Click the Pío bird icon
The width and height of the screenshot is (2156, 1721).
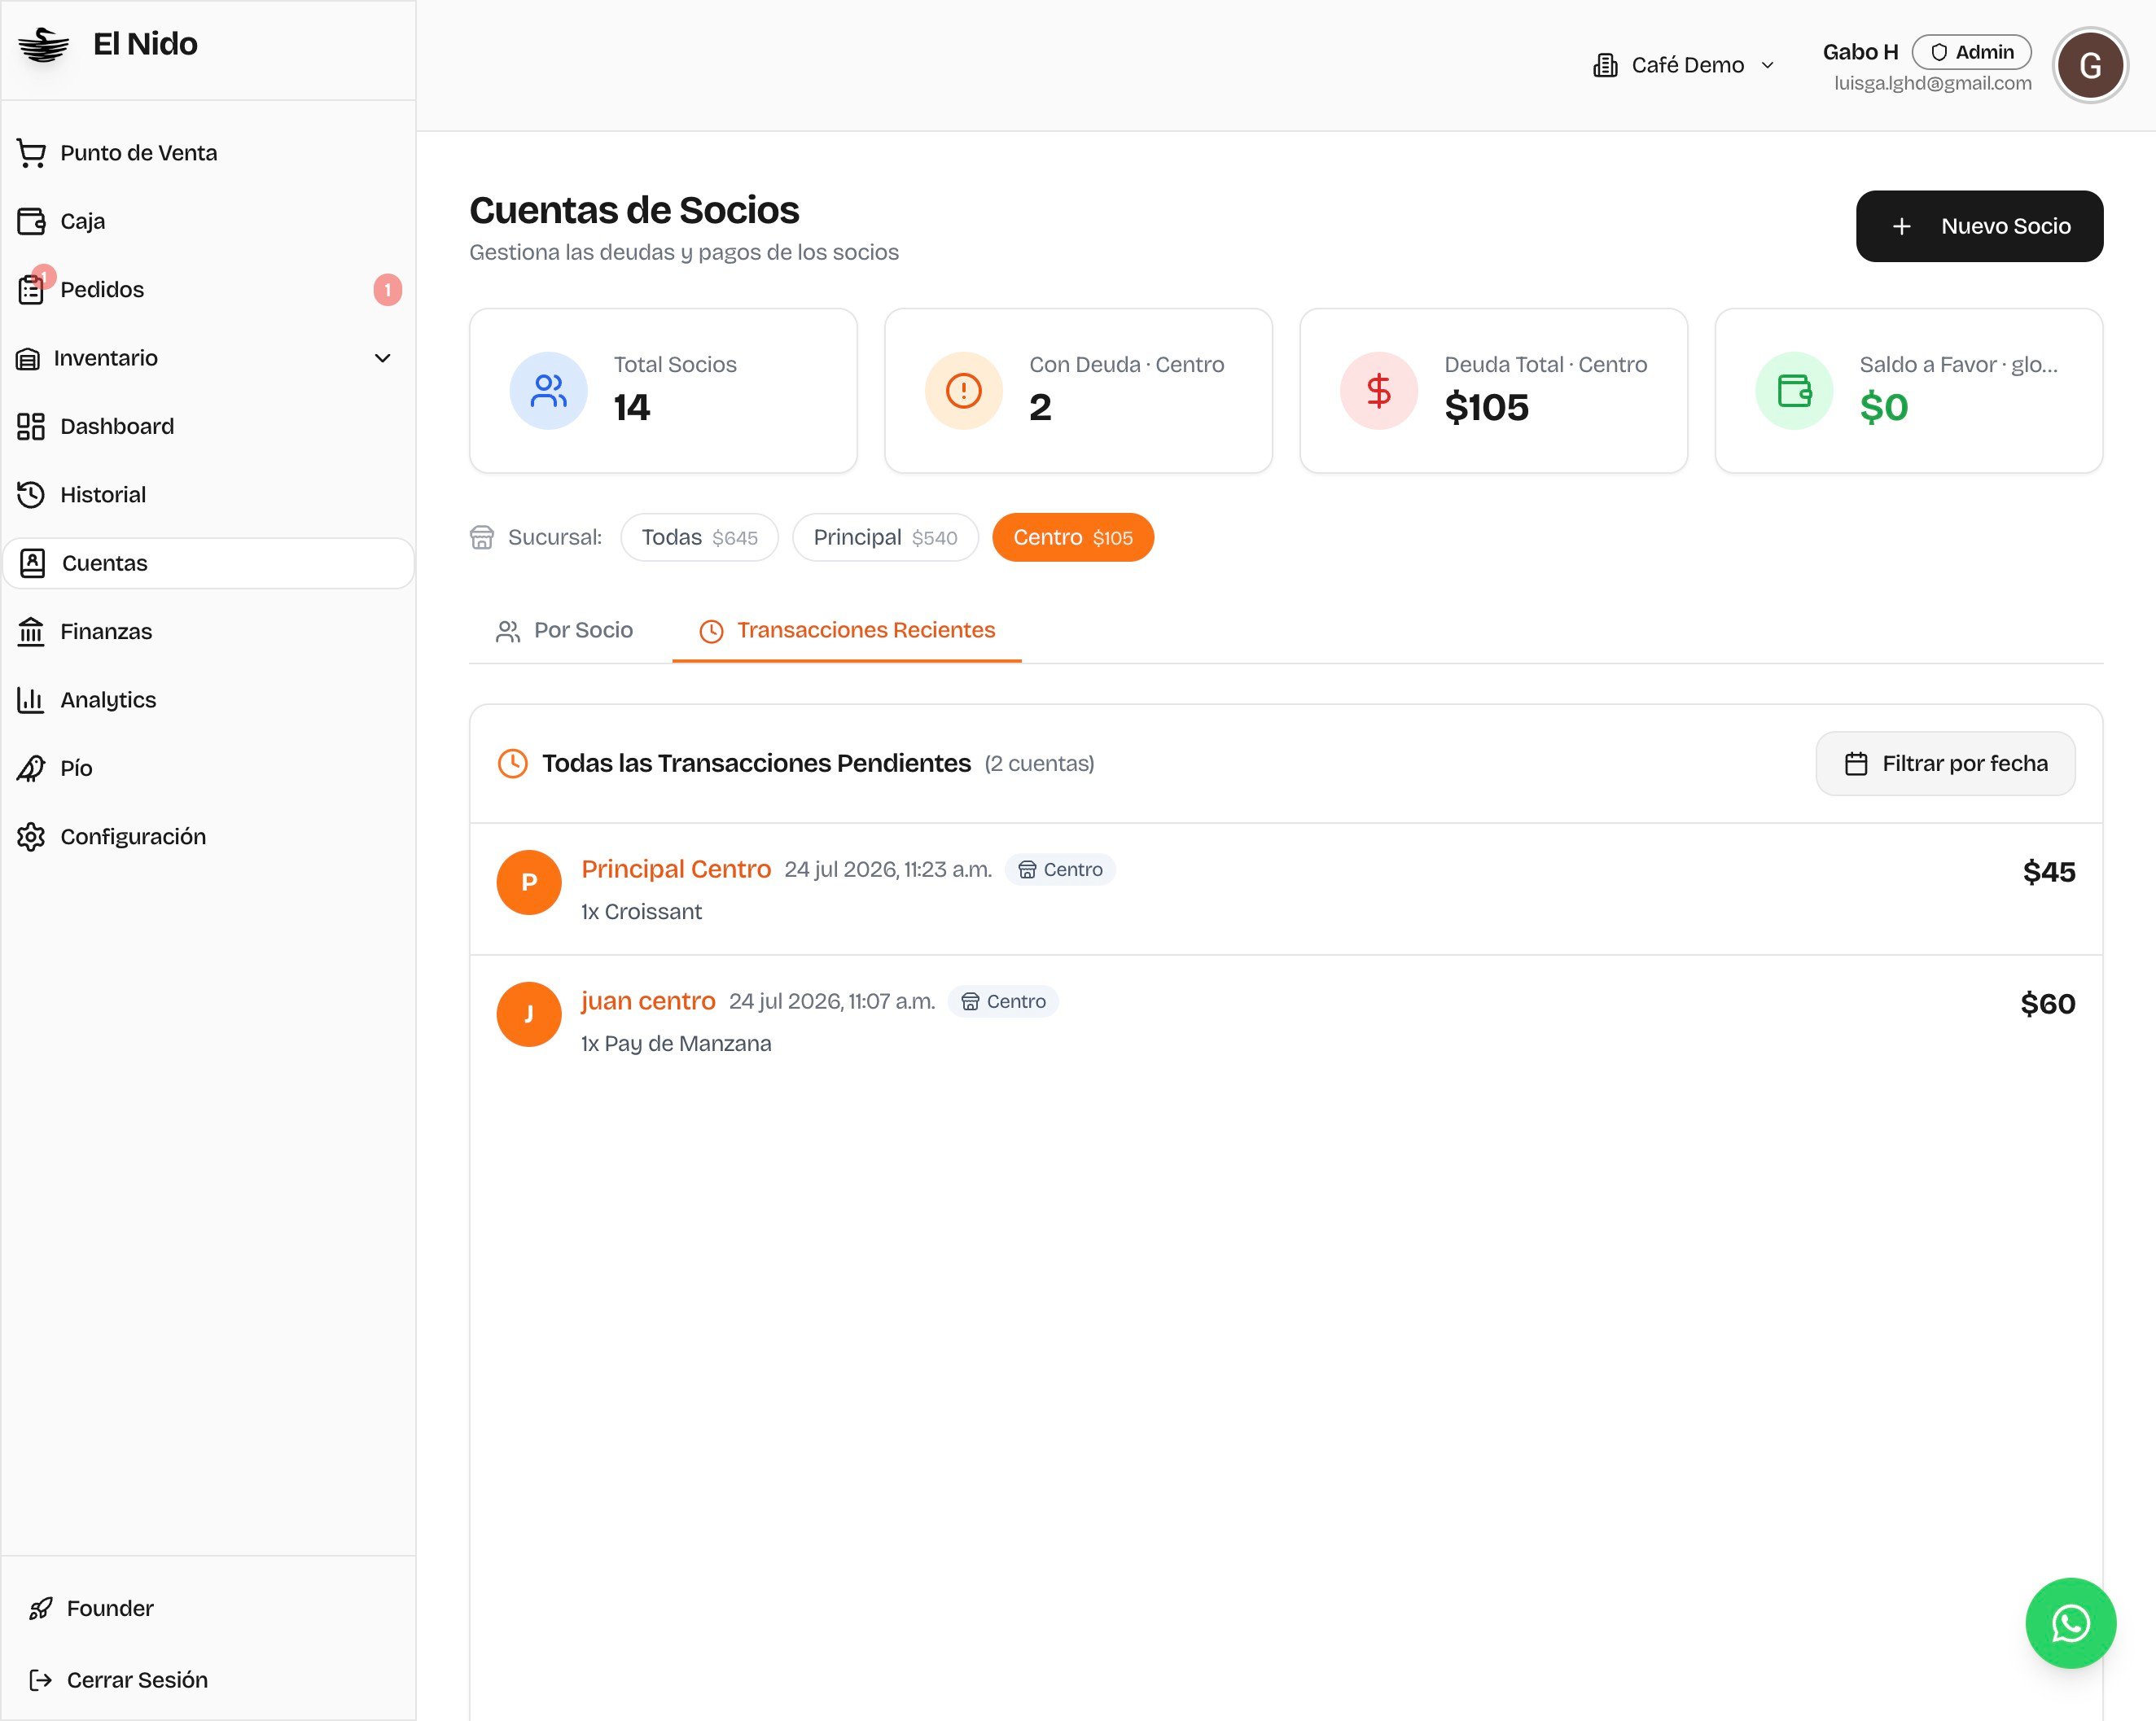pyautogui.click(x=31, y=768)
